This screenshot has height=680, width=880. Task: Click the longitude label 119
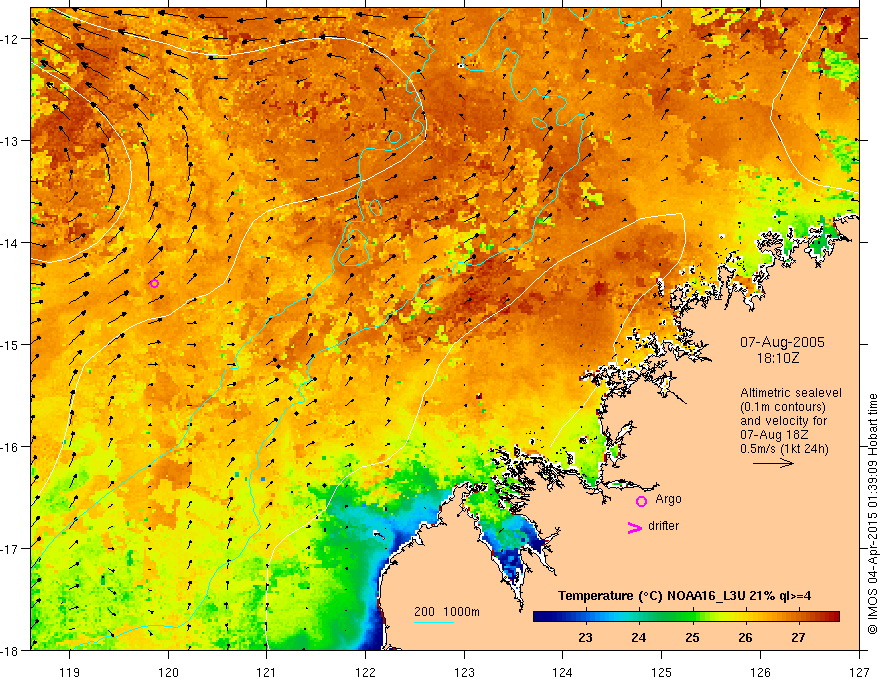(x=70, y=672)
